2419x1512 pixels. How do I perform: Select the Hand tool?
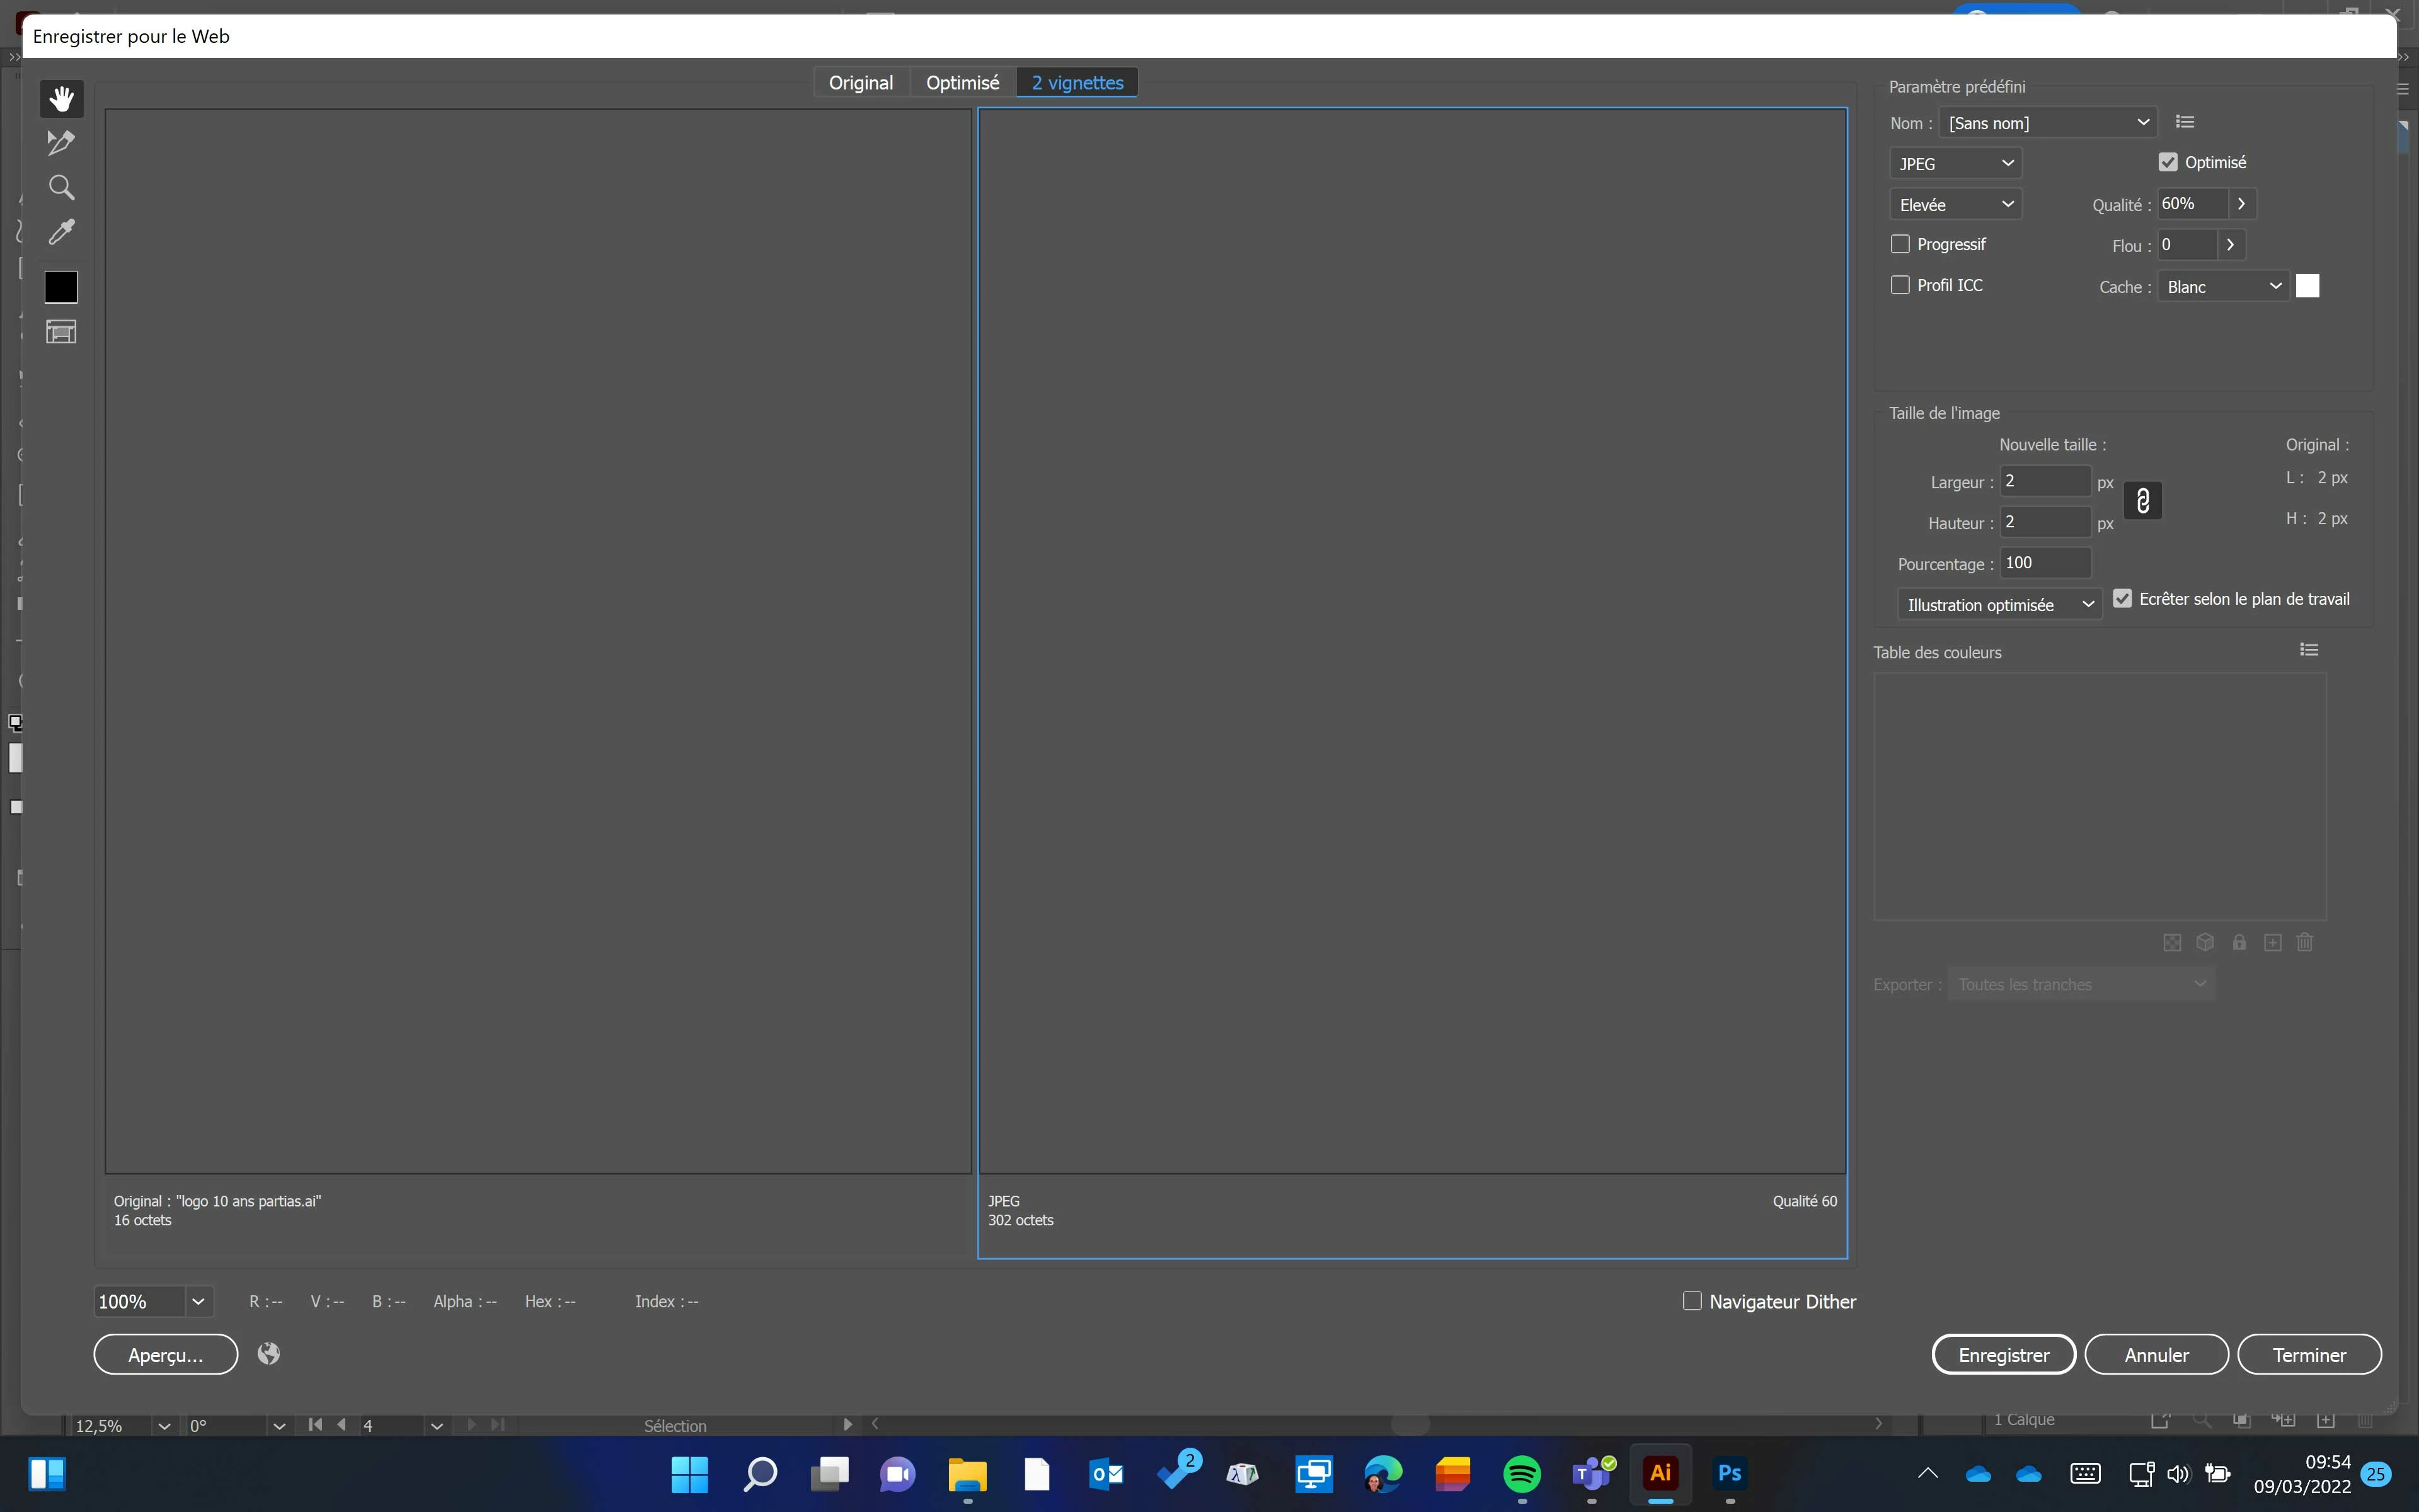click(61, 98)
